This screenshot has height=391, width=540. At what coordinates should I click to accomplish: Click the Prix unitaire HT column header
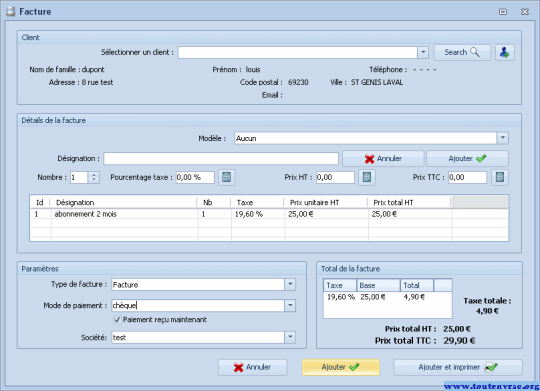[x=326, y=203]
